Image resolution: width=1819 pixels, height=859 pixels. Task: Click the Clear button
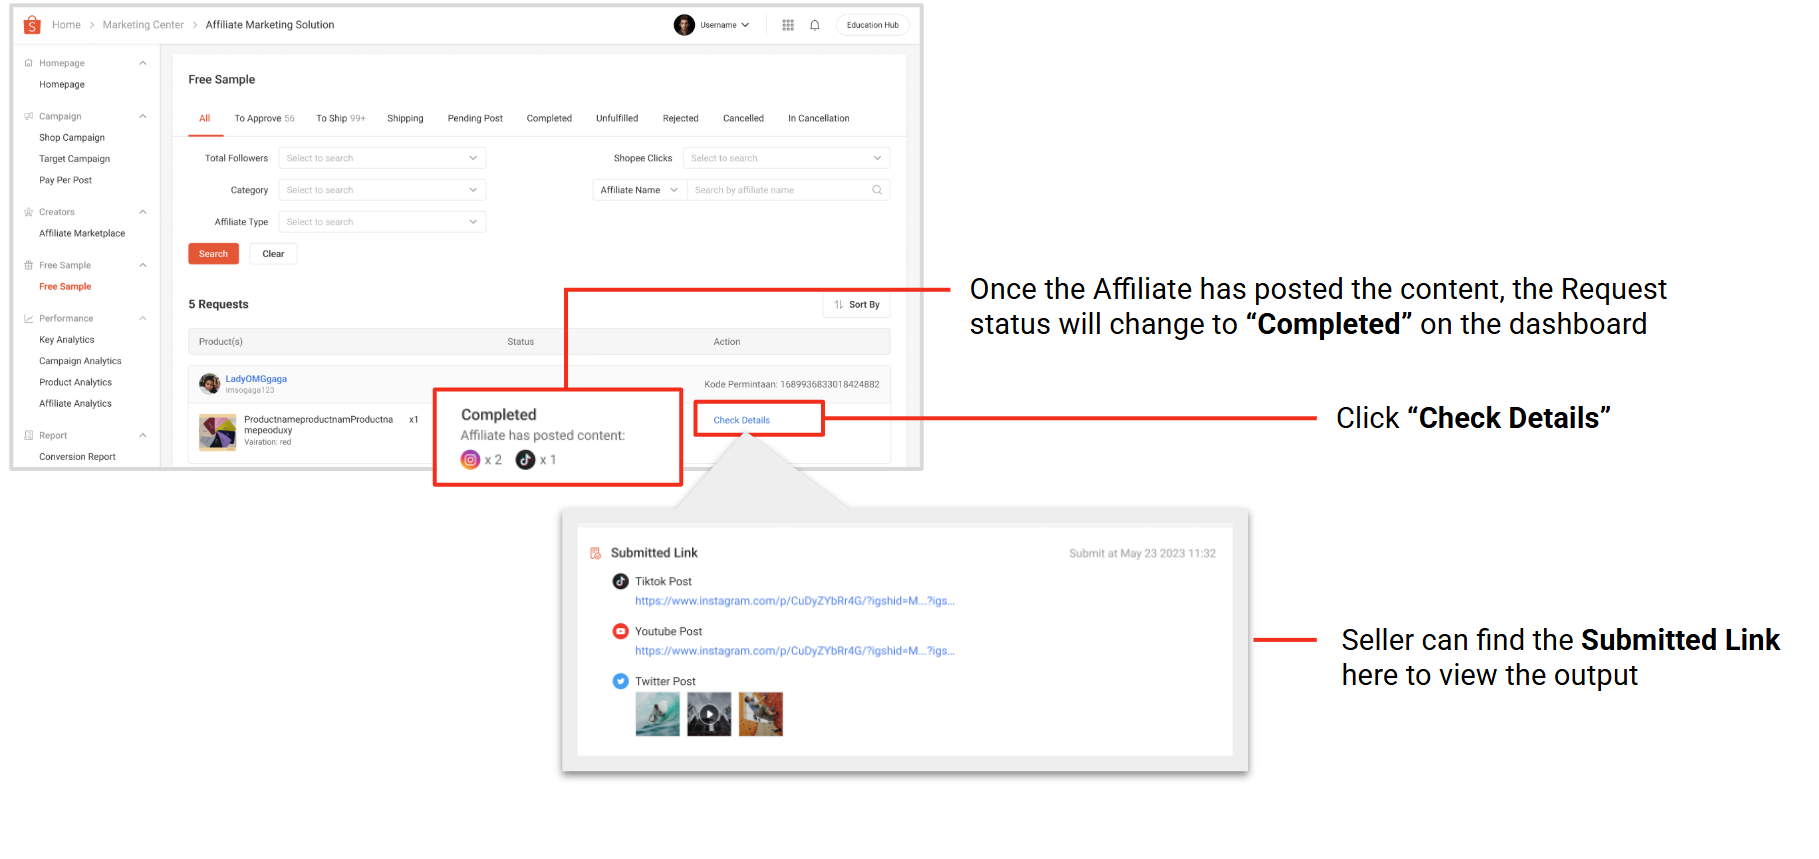pyautogui.click(x=273, y=254)
